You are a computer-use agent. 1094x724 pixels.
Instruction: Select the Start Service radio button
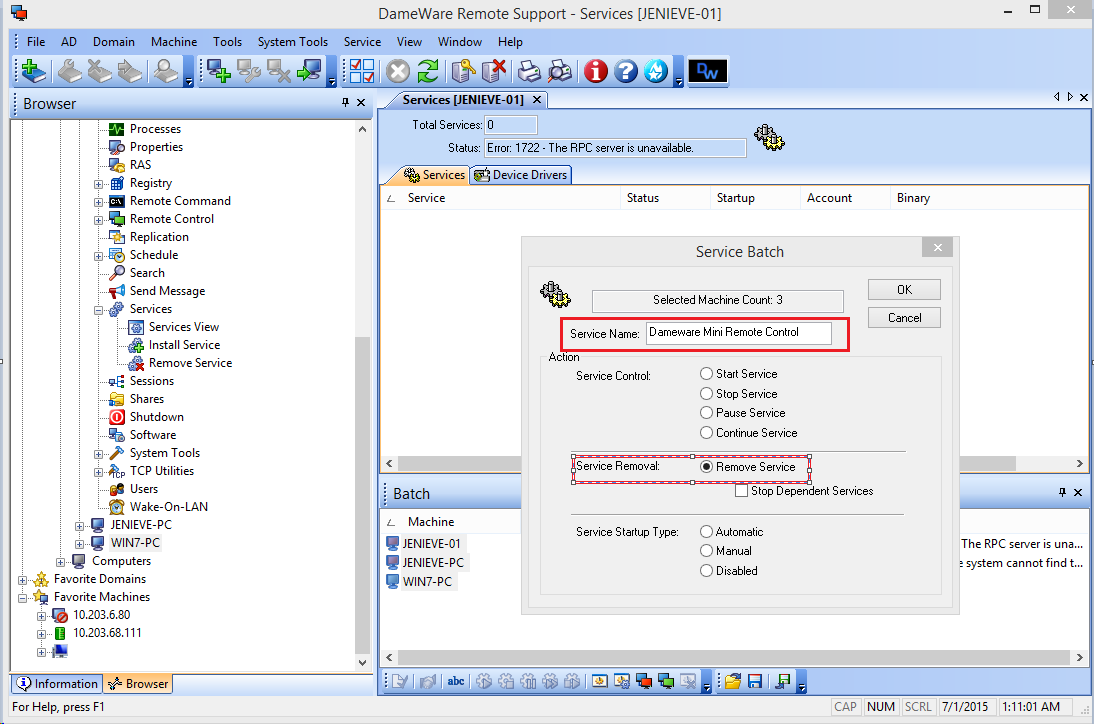click(x=707, y=374)
